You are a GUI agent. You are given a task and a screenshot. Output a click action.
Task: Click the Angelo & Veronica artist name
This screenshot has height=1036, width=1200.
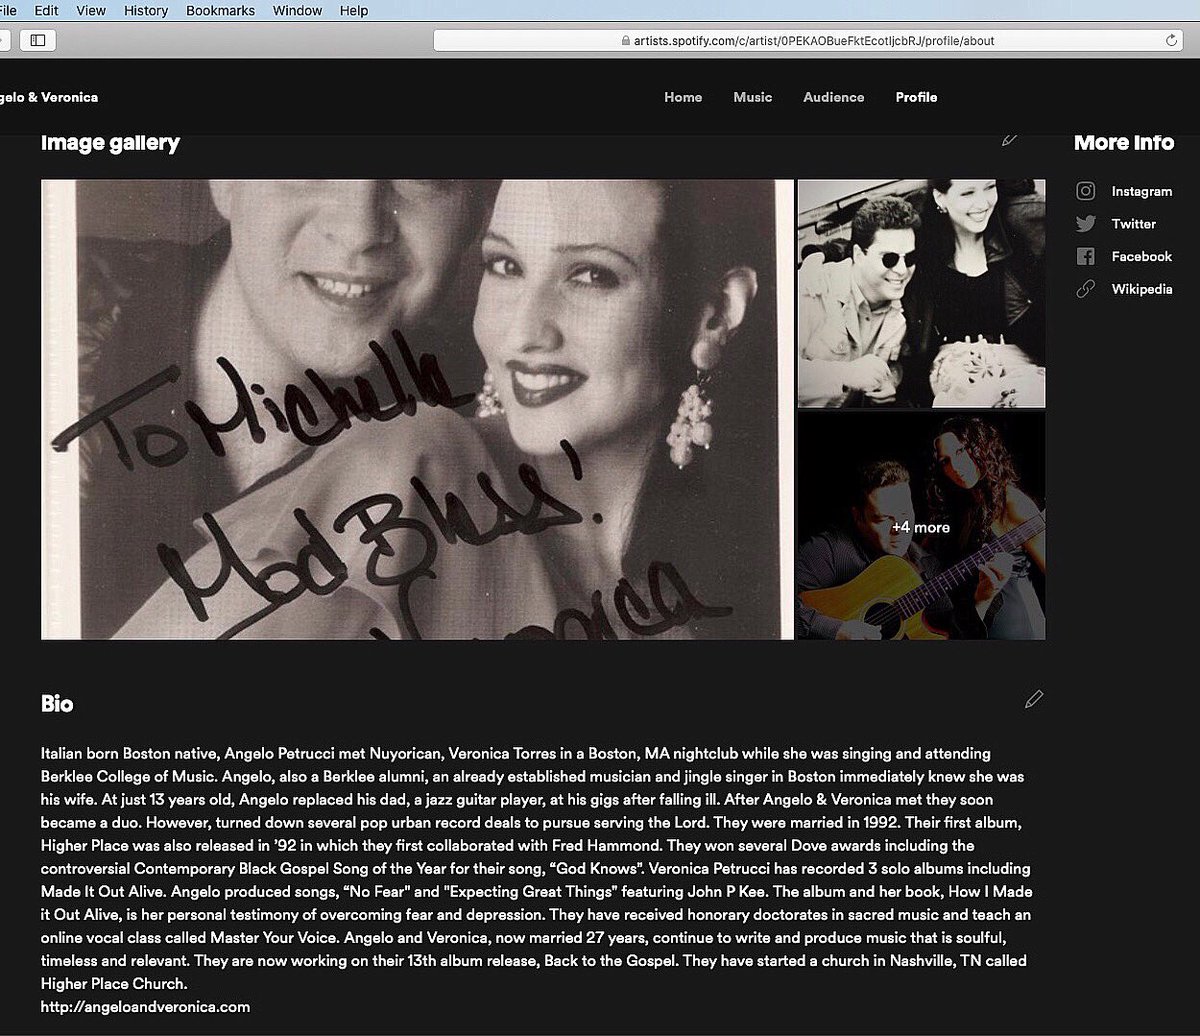point(49,97)
